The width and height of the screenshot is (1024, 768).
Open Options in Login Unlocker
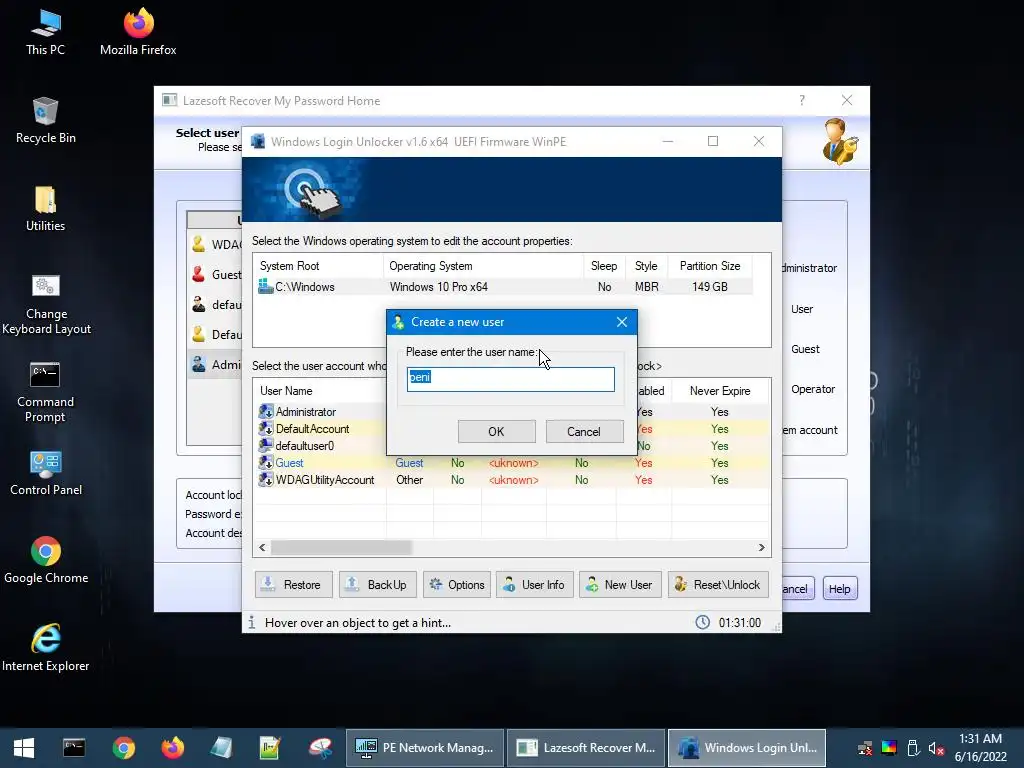(457, 584)
